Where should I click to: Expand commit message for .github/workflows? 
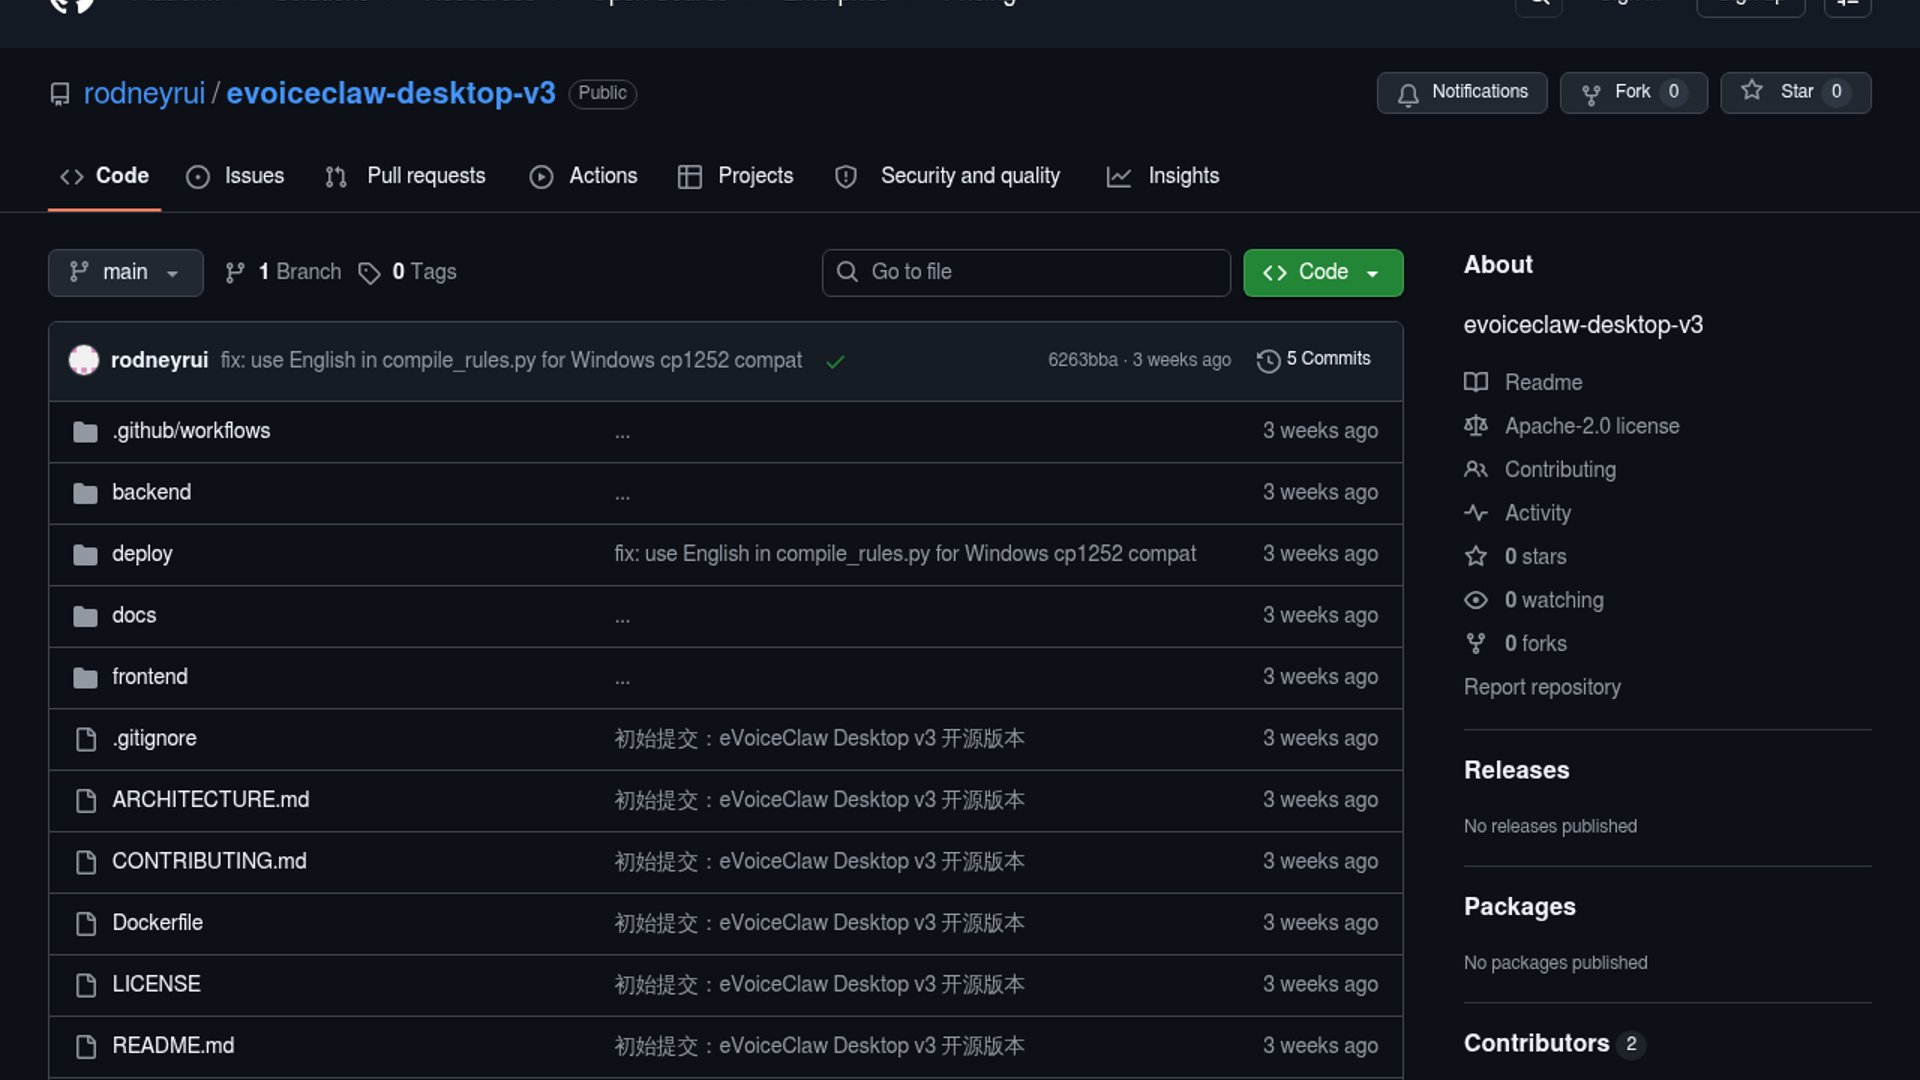622,433
